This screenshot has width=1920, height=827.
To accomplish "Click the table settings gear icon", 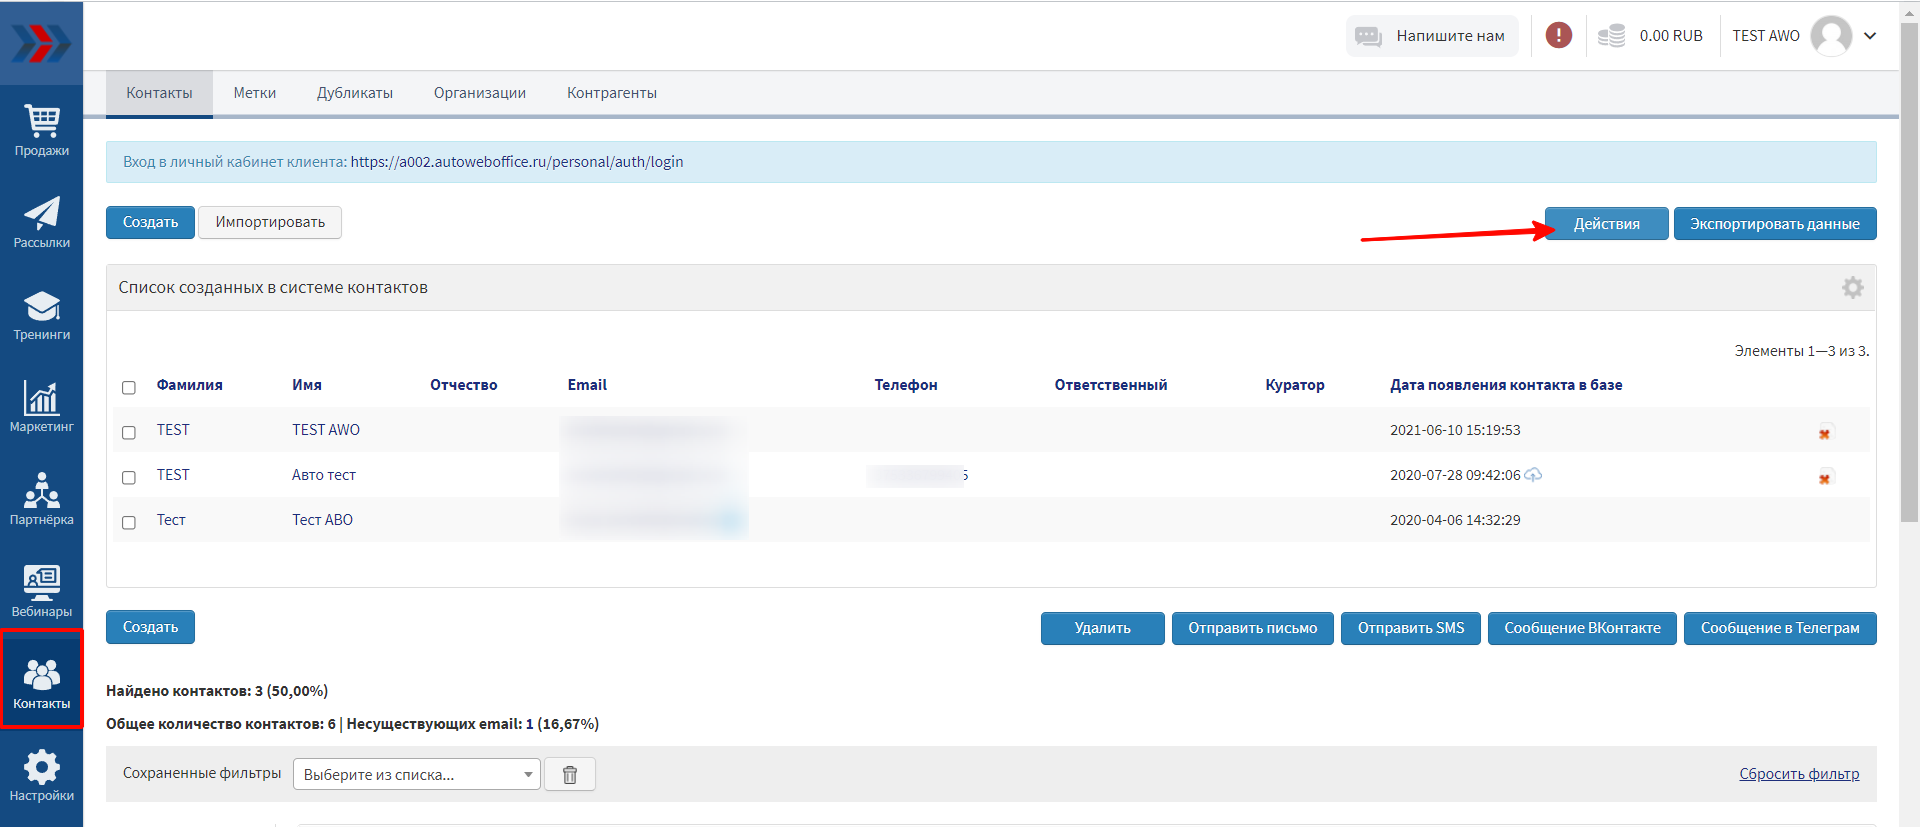I will tap(1852, 288).
